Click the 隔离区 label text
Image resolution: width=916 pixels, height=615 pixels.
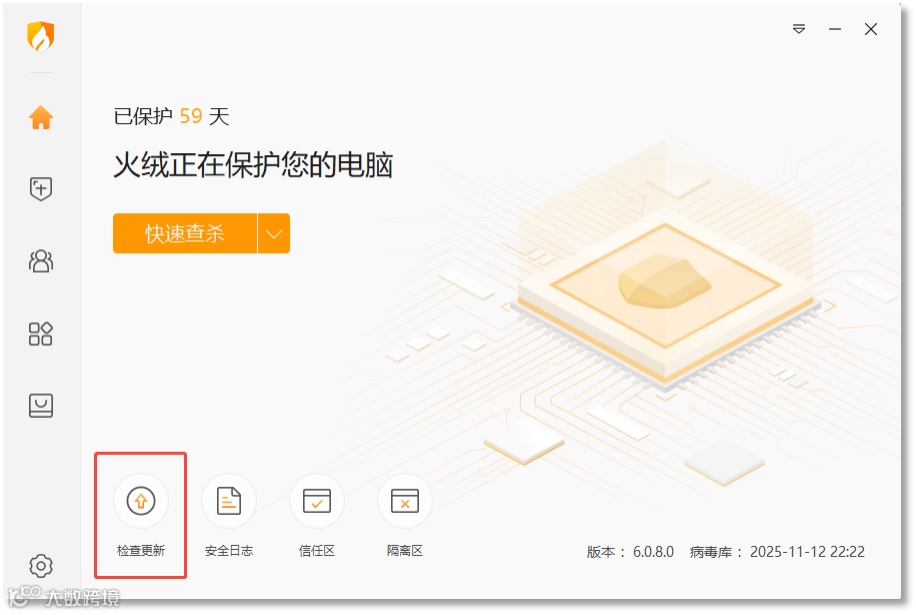pos(405,551)
